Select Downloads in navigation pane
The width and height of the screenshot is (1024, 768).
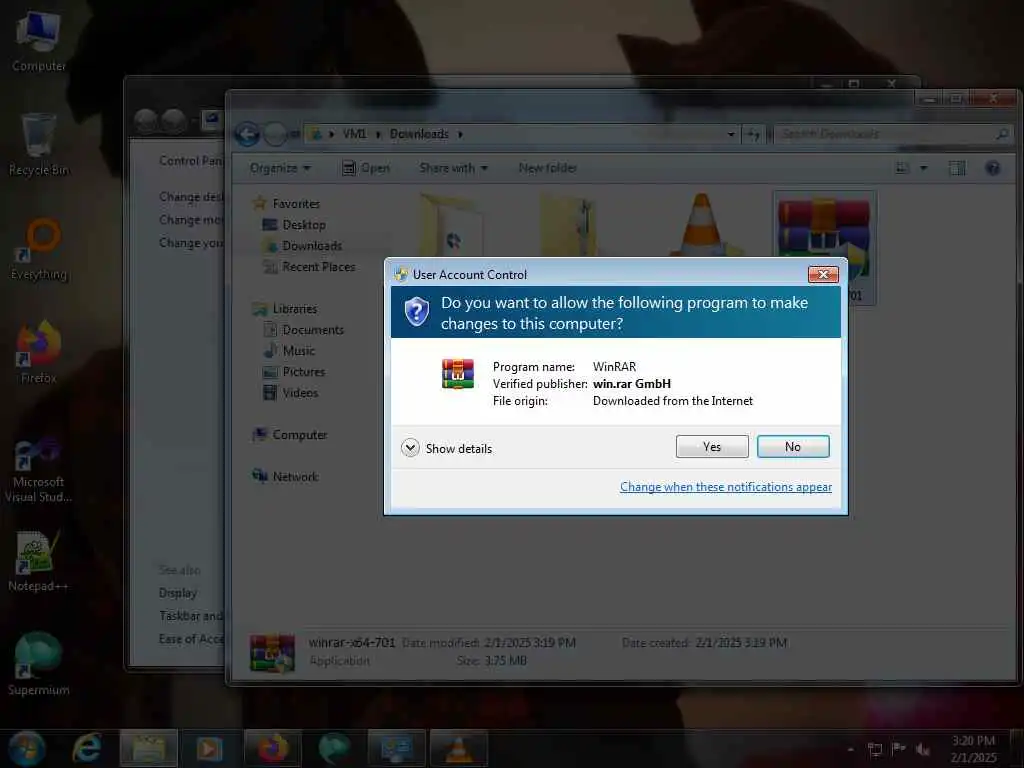302,246
